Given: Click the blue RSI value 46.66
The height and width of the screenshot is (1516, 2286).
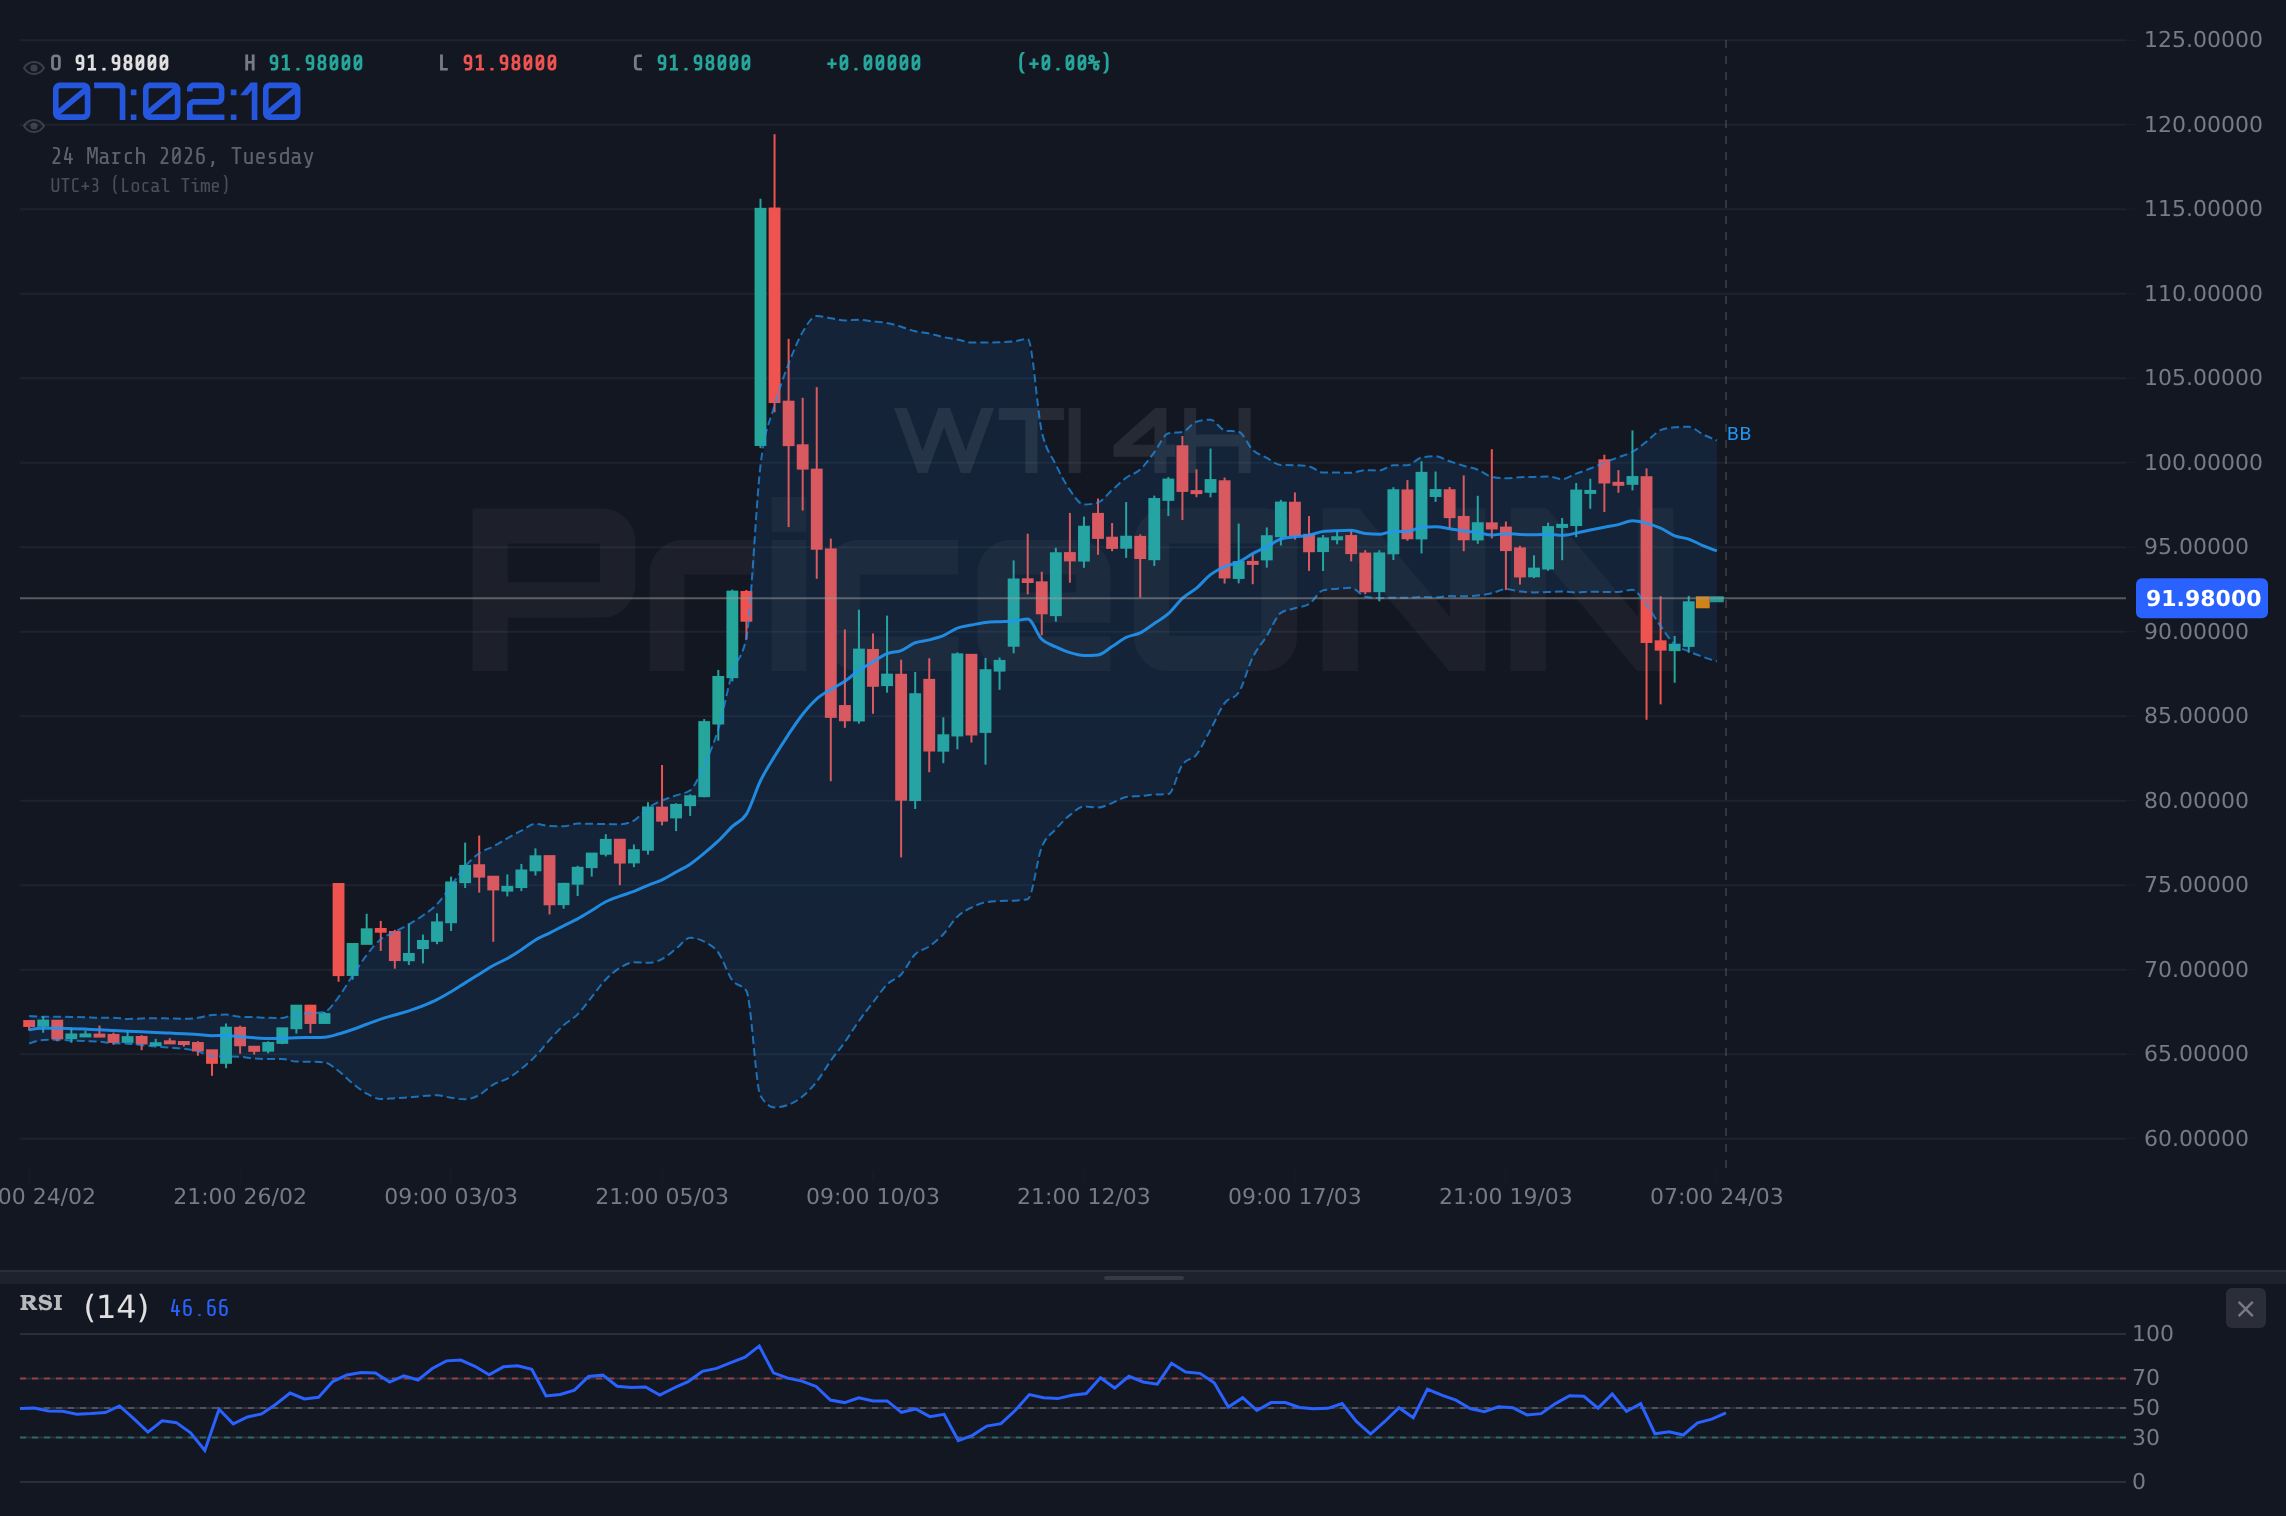Looking at the screenshot, I should [197, 1306].
